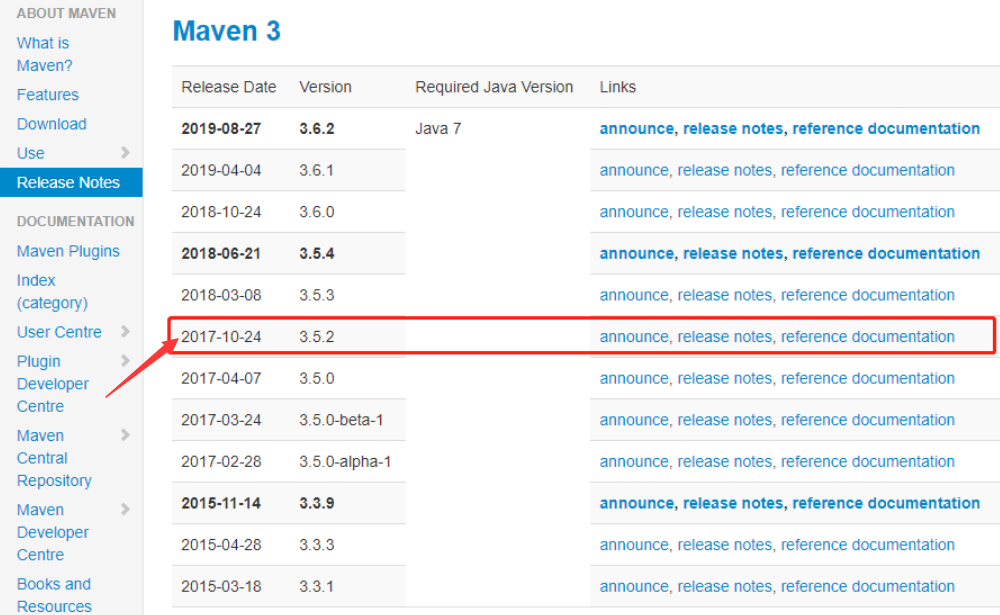Open the announce link for version 3.6.0
Viewport: 1000px width, 615px height.
[634, 212]
